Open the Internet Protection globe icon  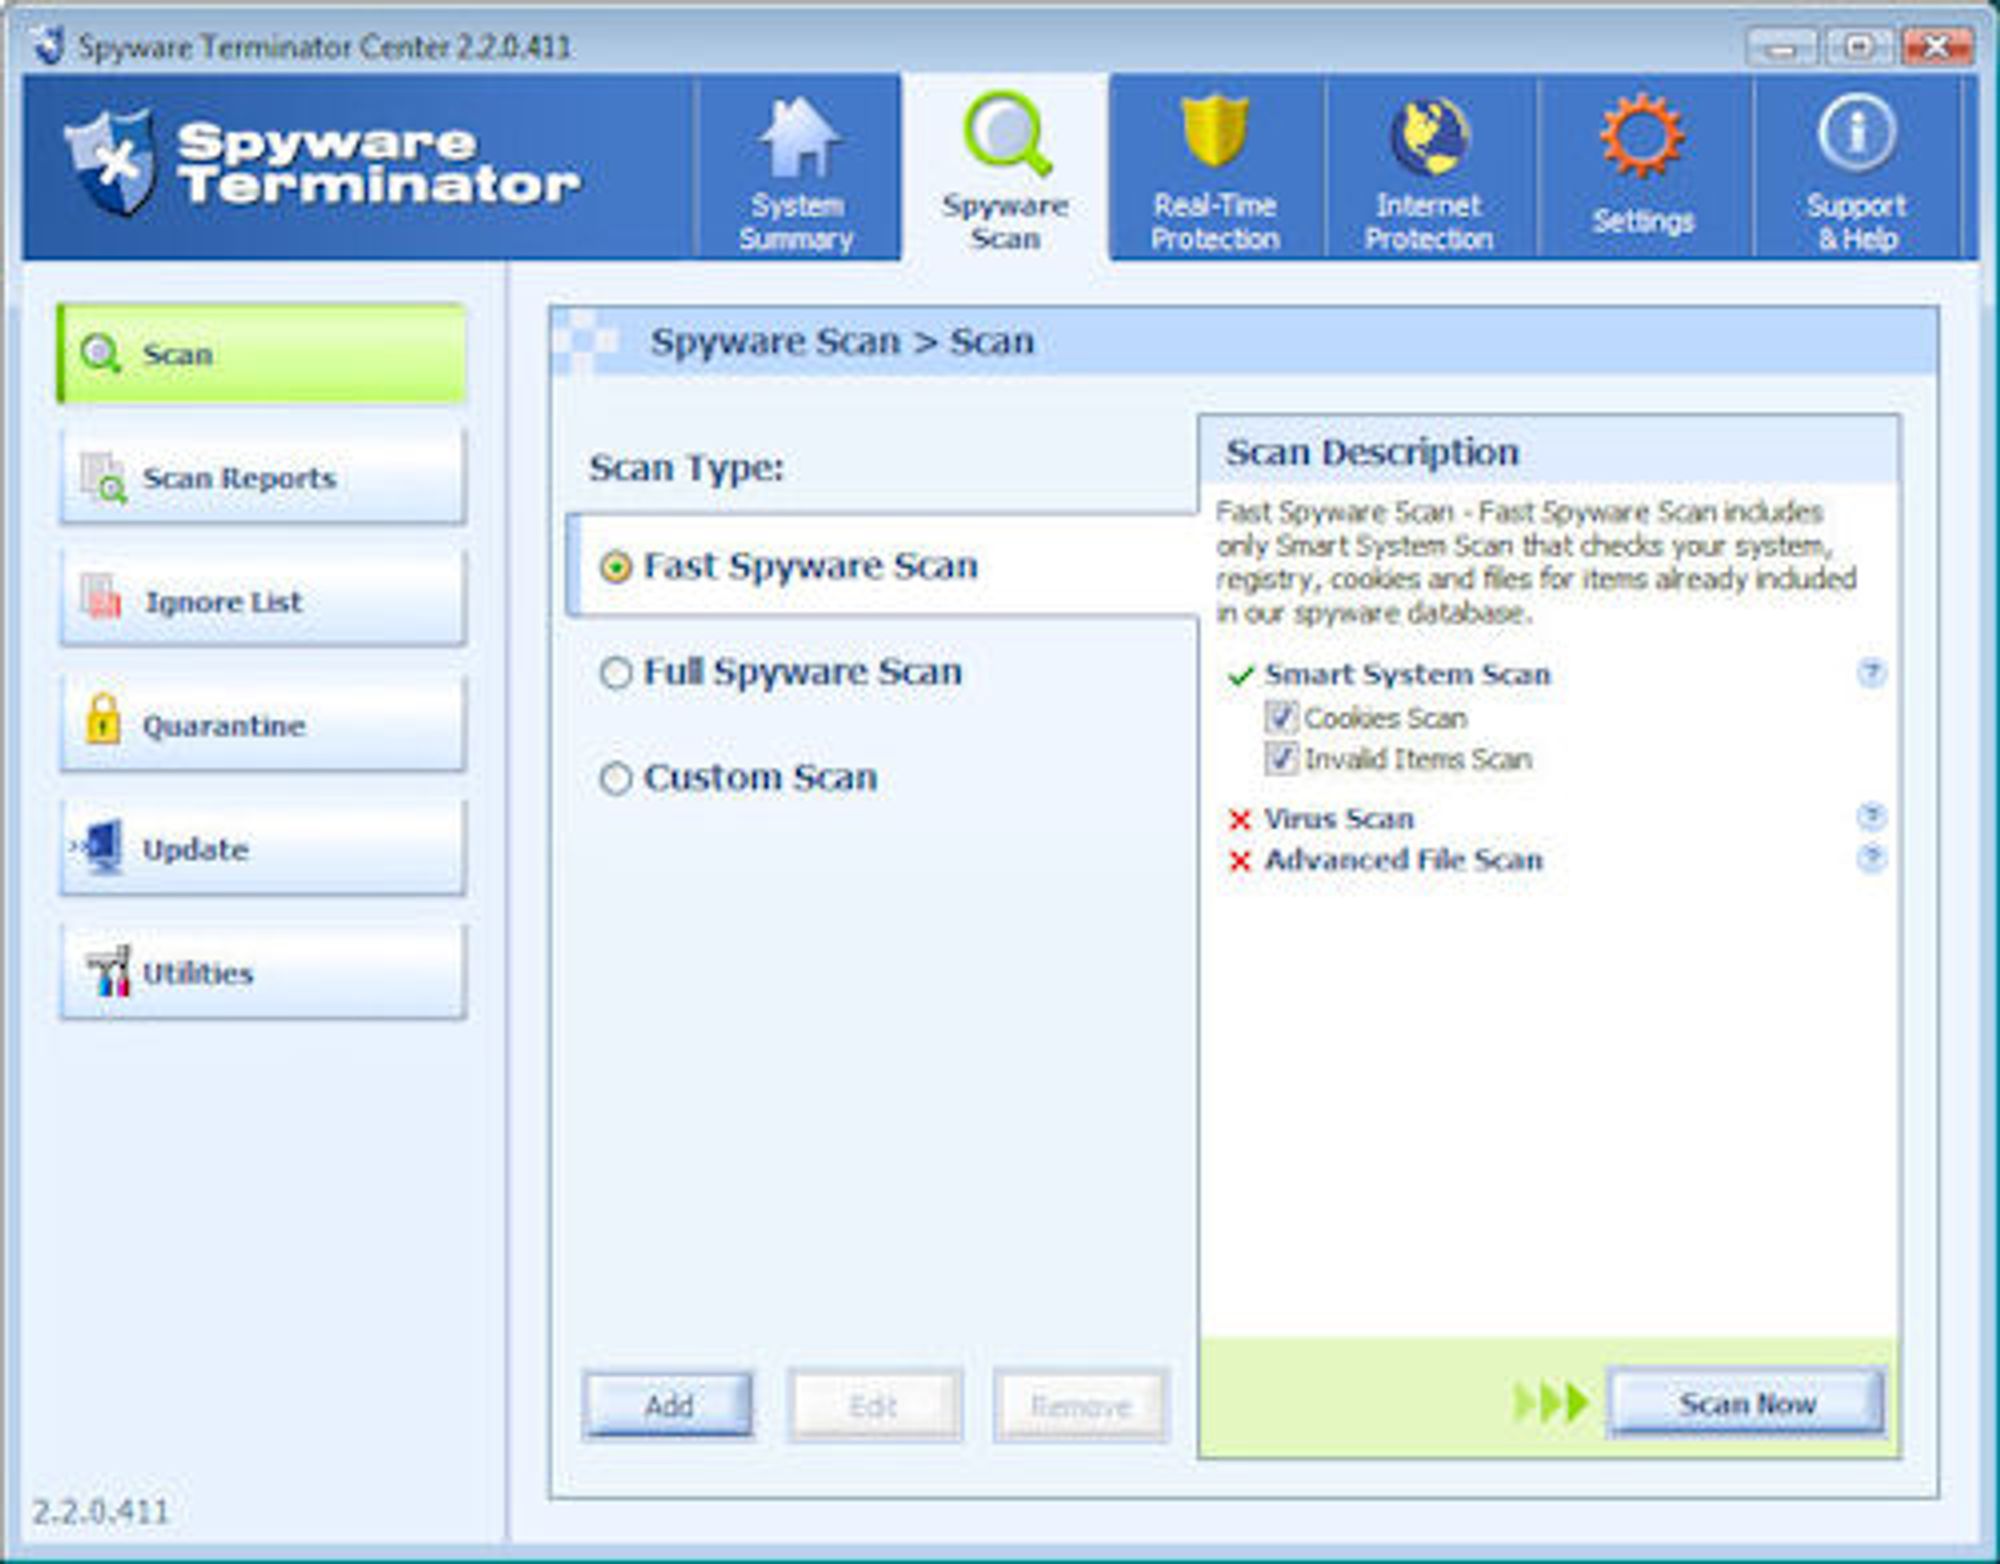(1430, 137)
